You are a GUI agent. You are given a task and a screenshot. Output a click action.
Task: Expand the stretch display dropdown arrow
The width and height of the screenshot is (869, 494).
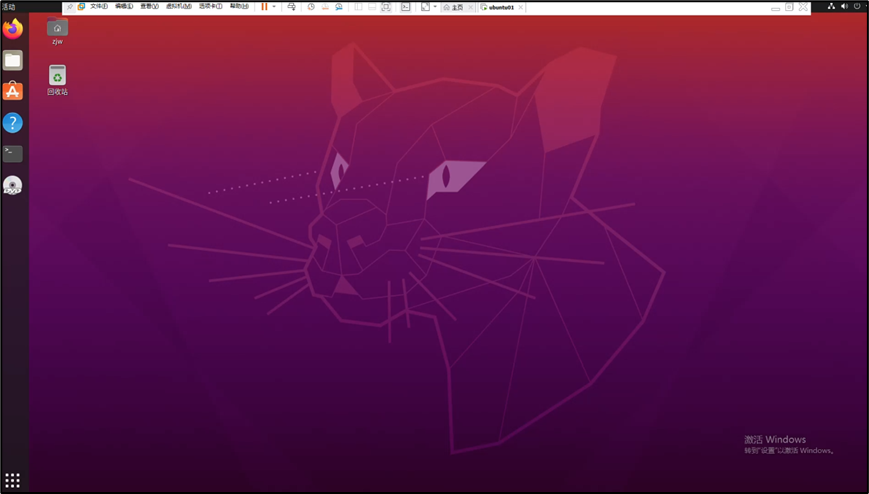(x=435, y=7)
